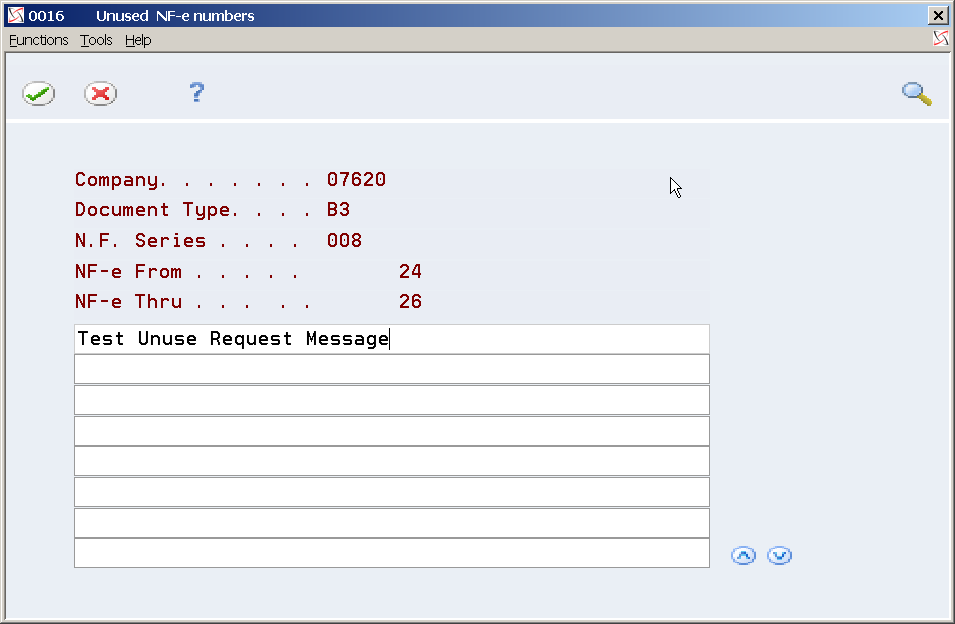The image size is (955, 624).
Task: Click the seventh message text line
Action: (392, 523)
